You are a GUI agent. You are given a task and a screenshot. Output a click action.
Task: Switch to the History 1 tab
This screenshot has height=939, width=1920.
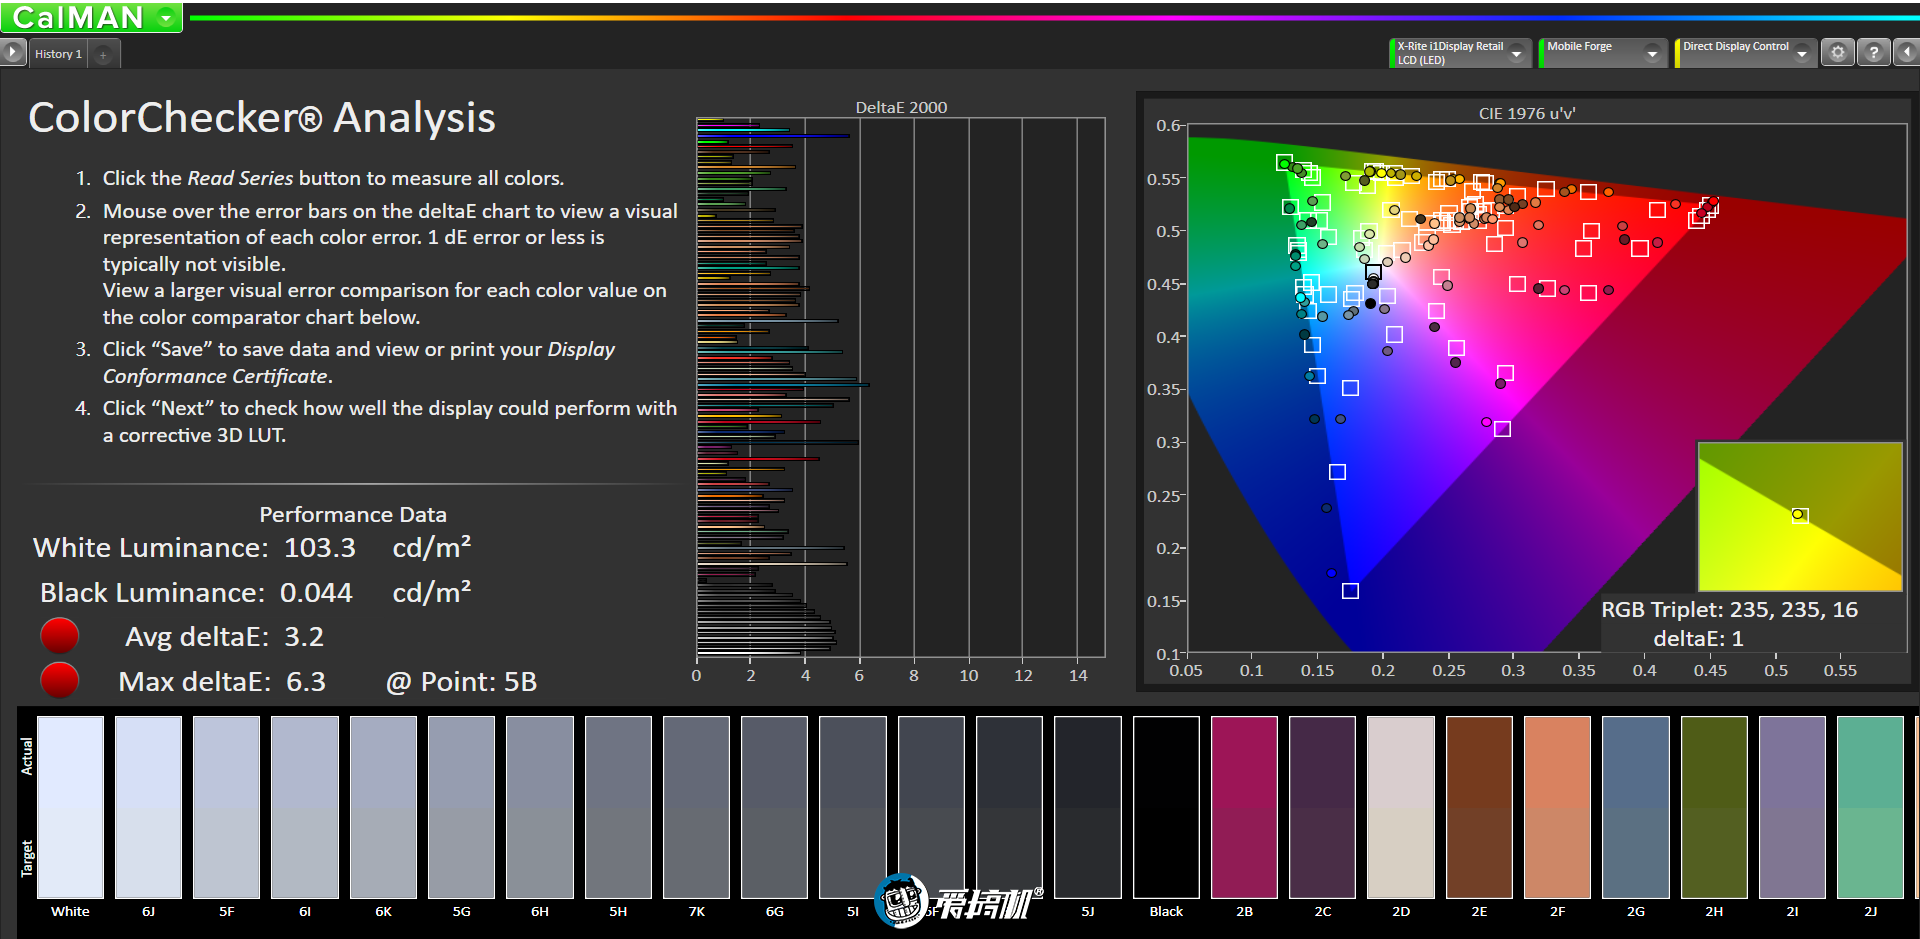pyautogui.click(x=58, y=54)
